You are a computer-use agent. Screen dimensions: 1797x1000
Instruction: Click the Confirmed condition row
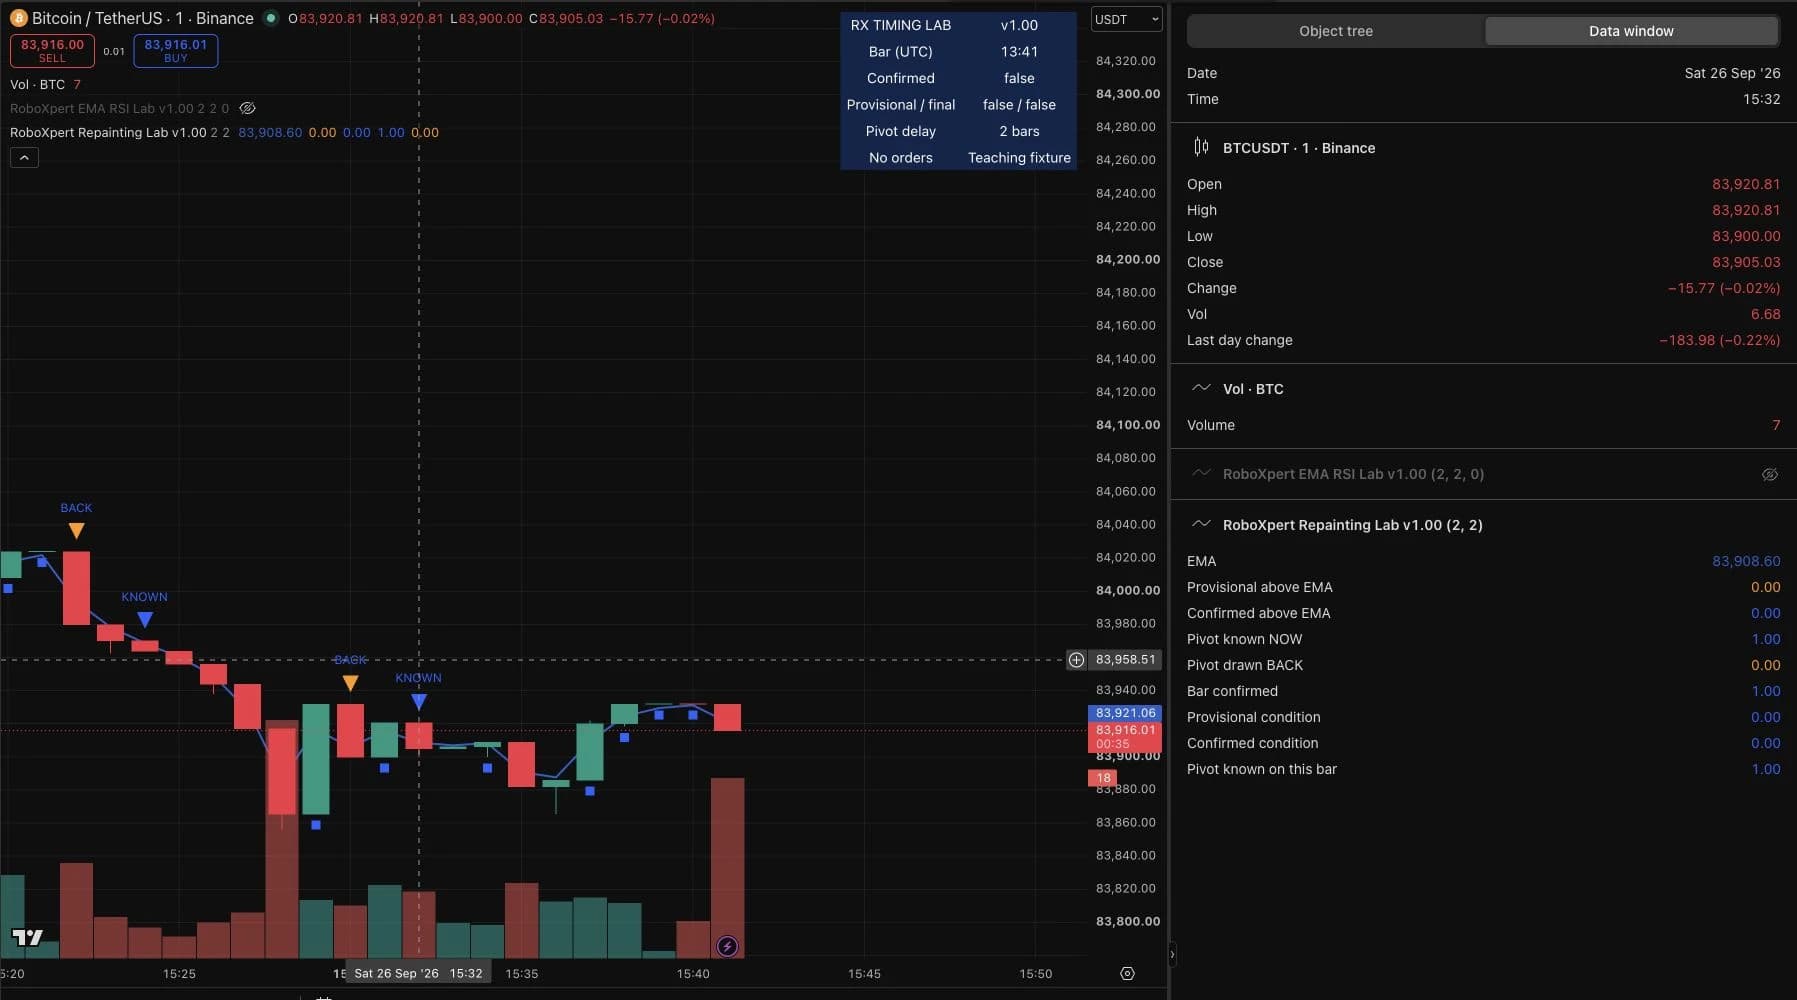click(1483, 743)
